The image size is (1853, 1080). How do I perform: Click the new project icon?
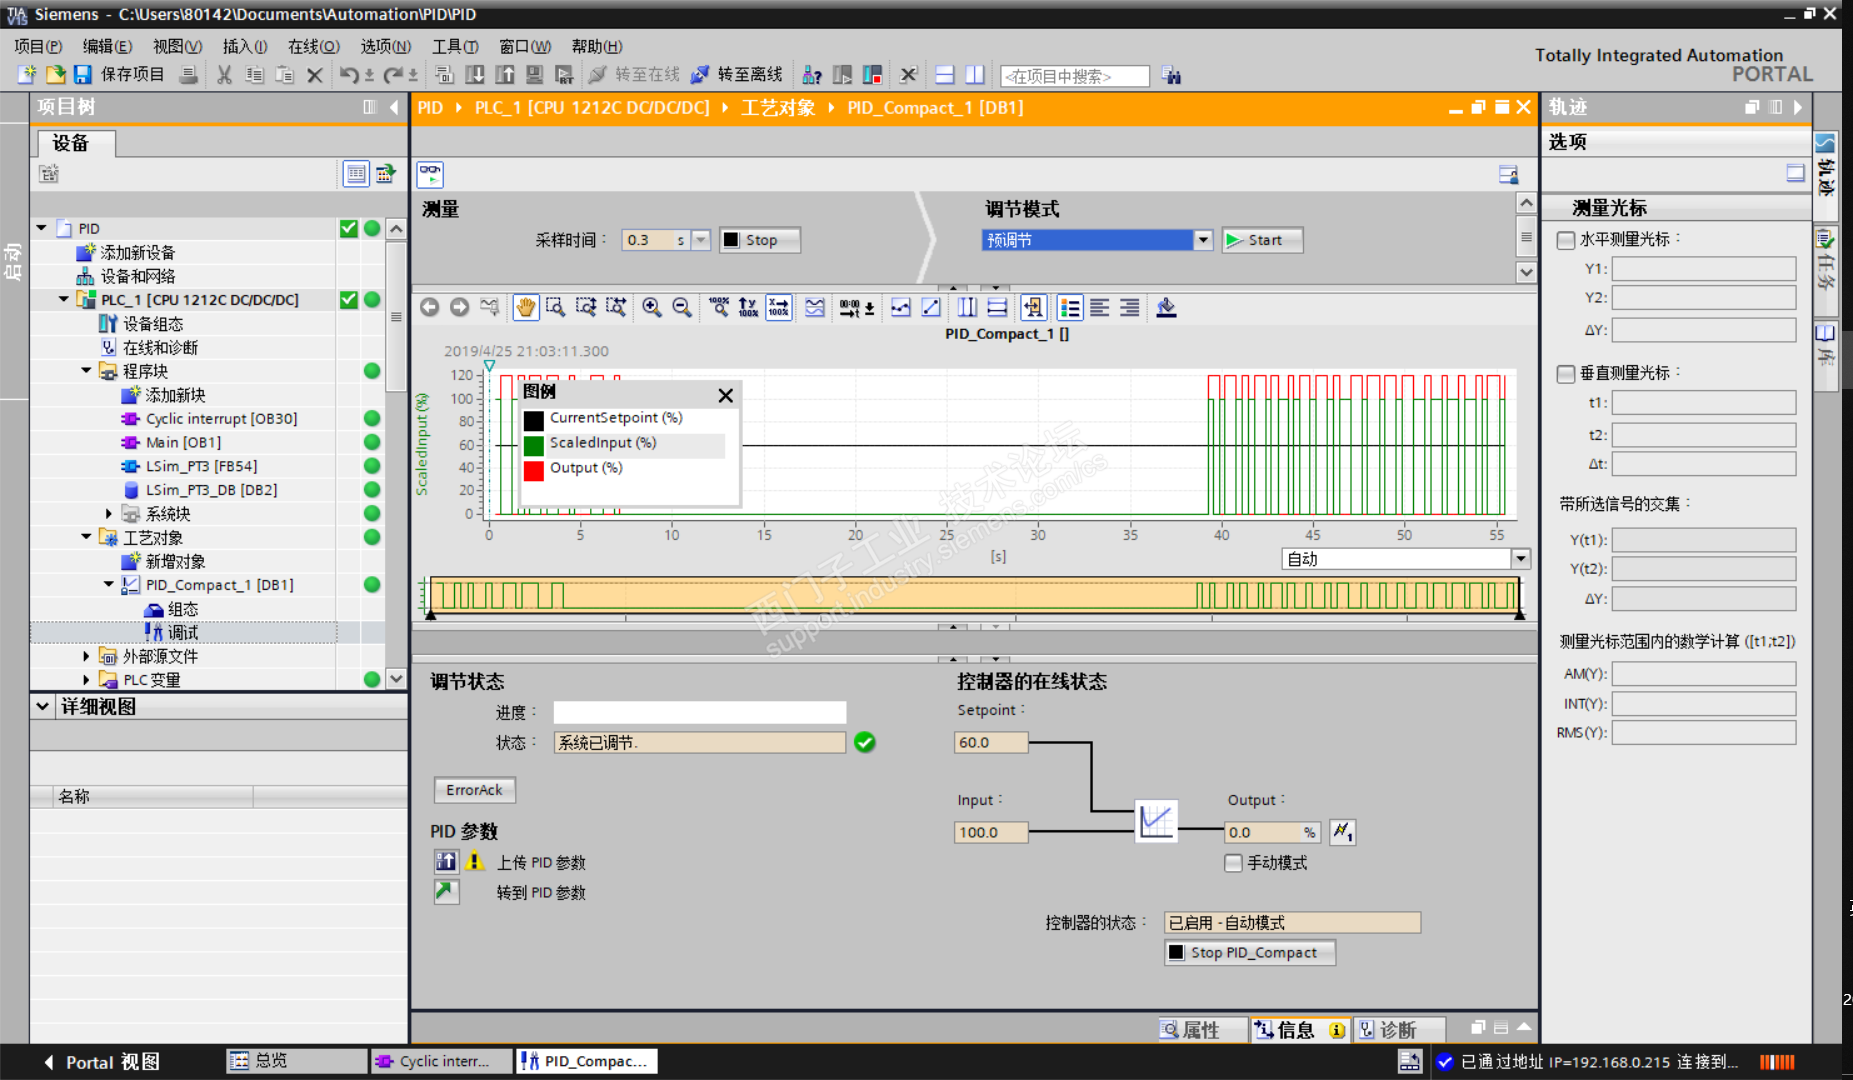[27, 75]
